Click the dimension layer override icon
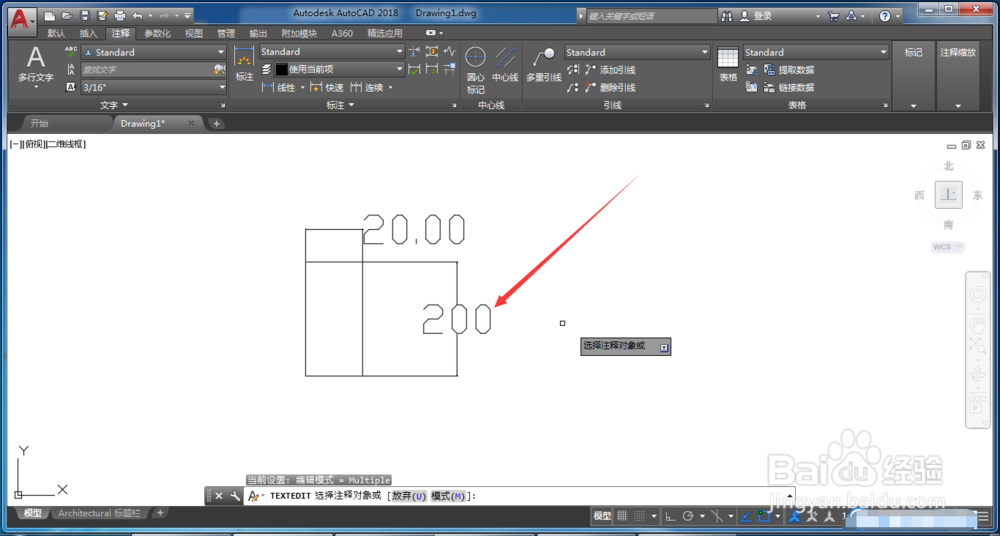 coord(267,69)
